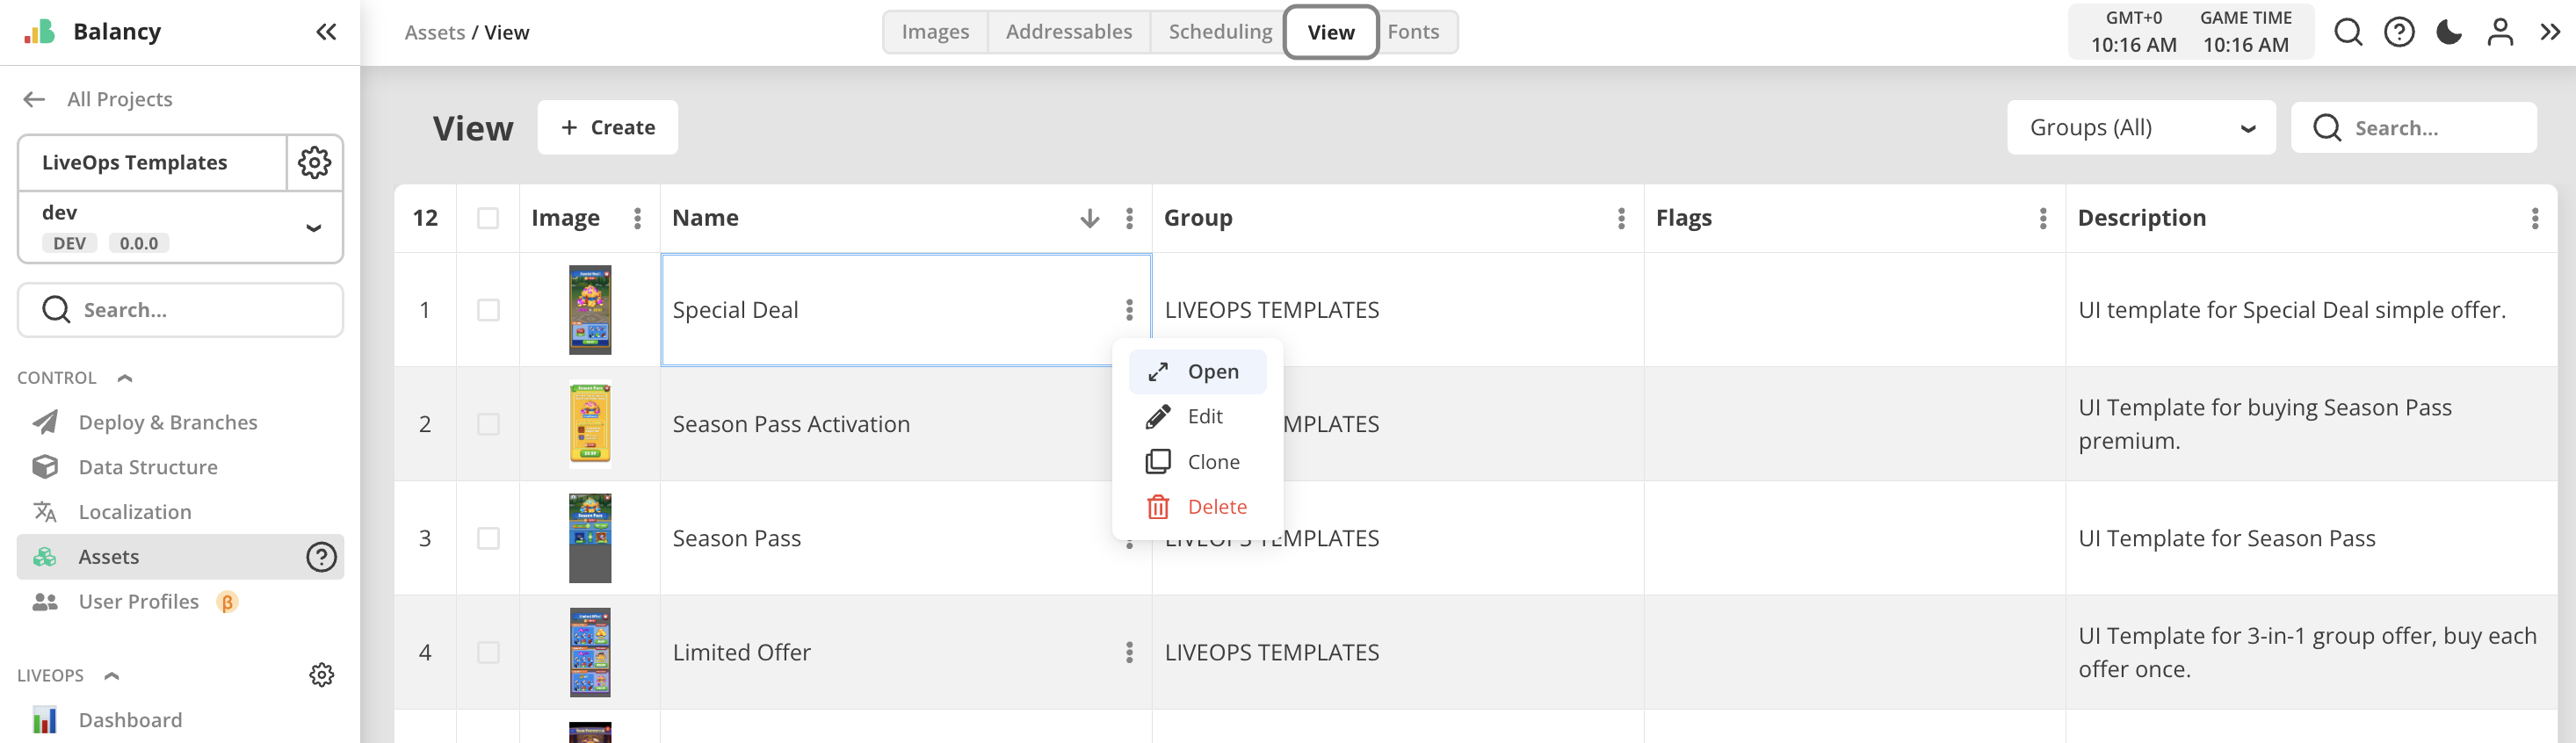Toggle dark mode moon icon
Screen dimensions: 2576x743
pyautogui.click(x=2449, y=32)
